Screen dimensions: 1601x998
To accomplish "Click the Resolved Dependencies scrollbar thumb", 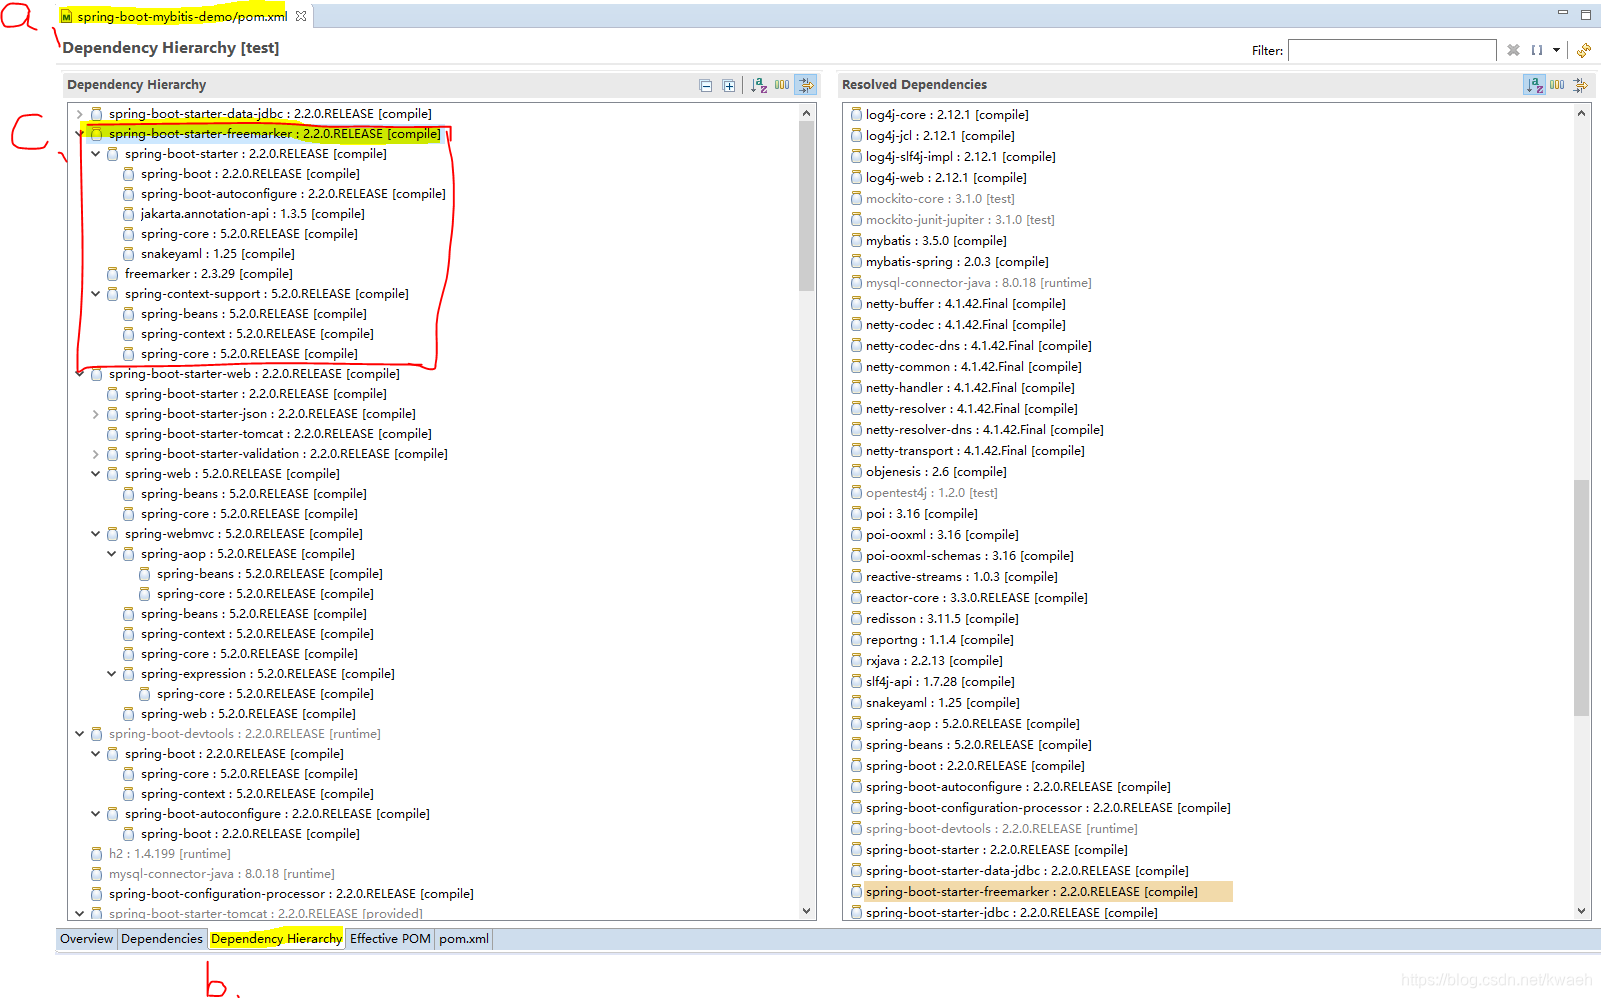I will click(x=1581, y=598).
